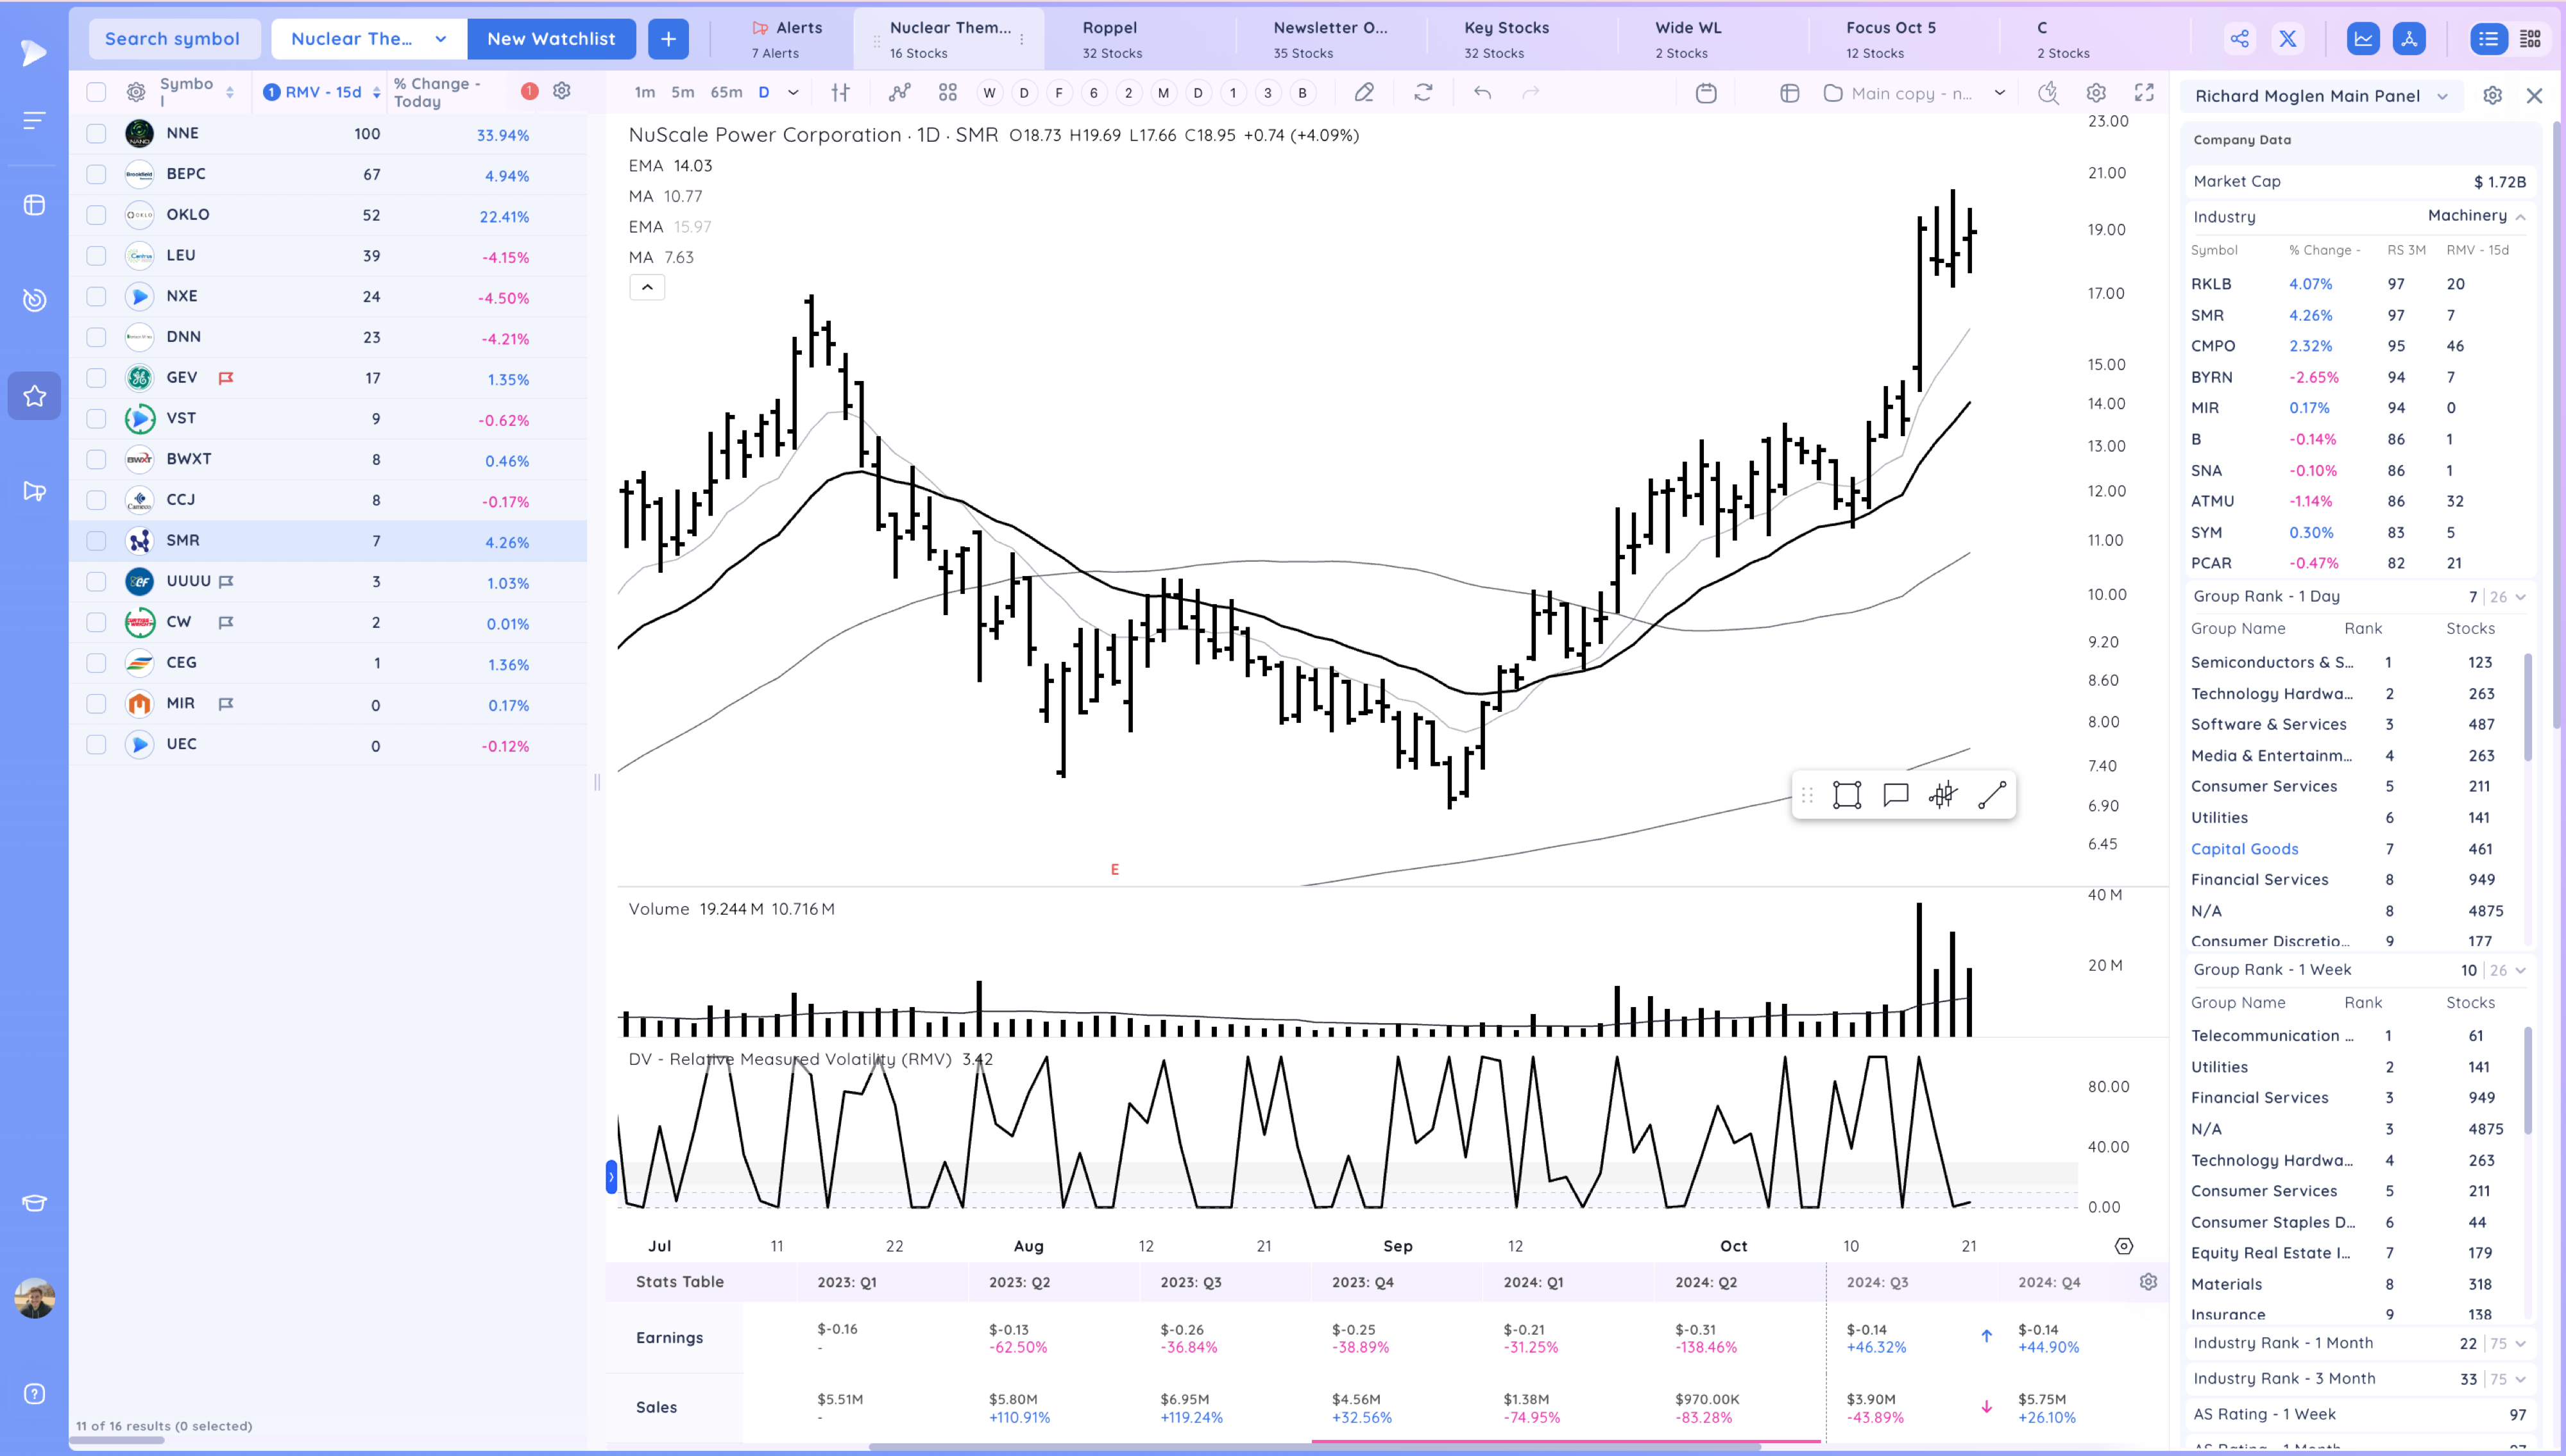The image size is (2566, 1456).
Task: Select the rectangle drawing tool
Action: point(1846,795)
